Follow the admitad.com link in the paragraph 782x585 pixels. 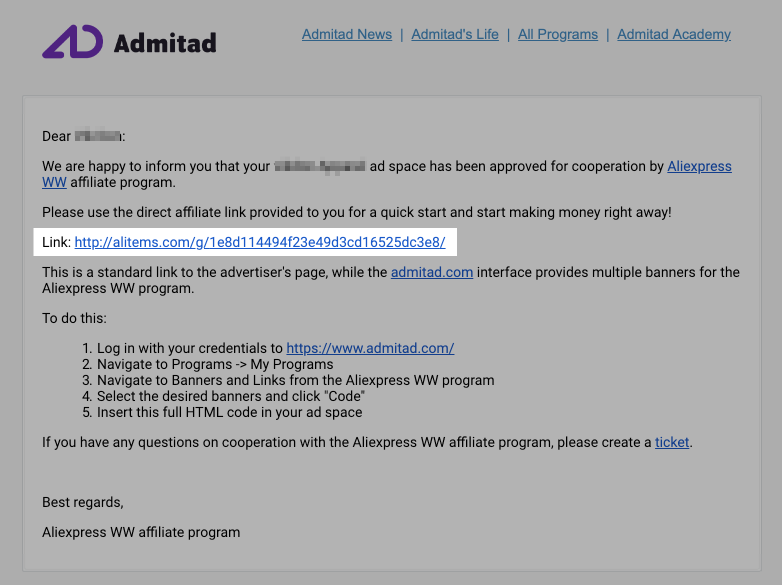point(432,272)
